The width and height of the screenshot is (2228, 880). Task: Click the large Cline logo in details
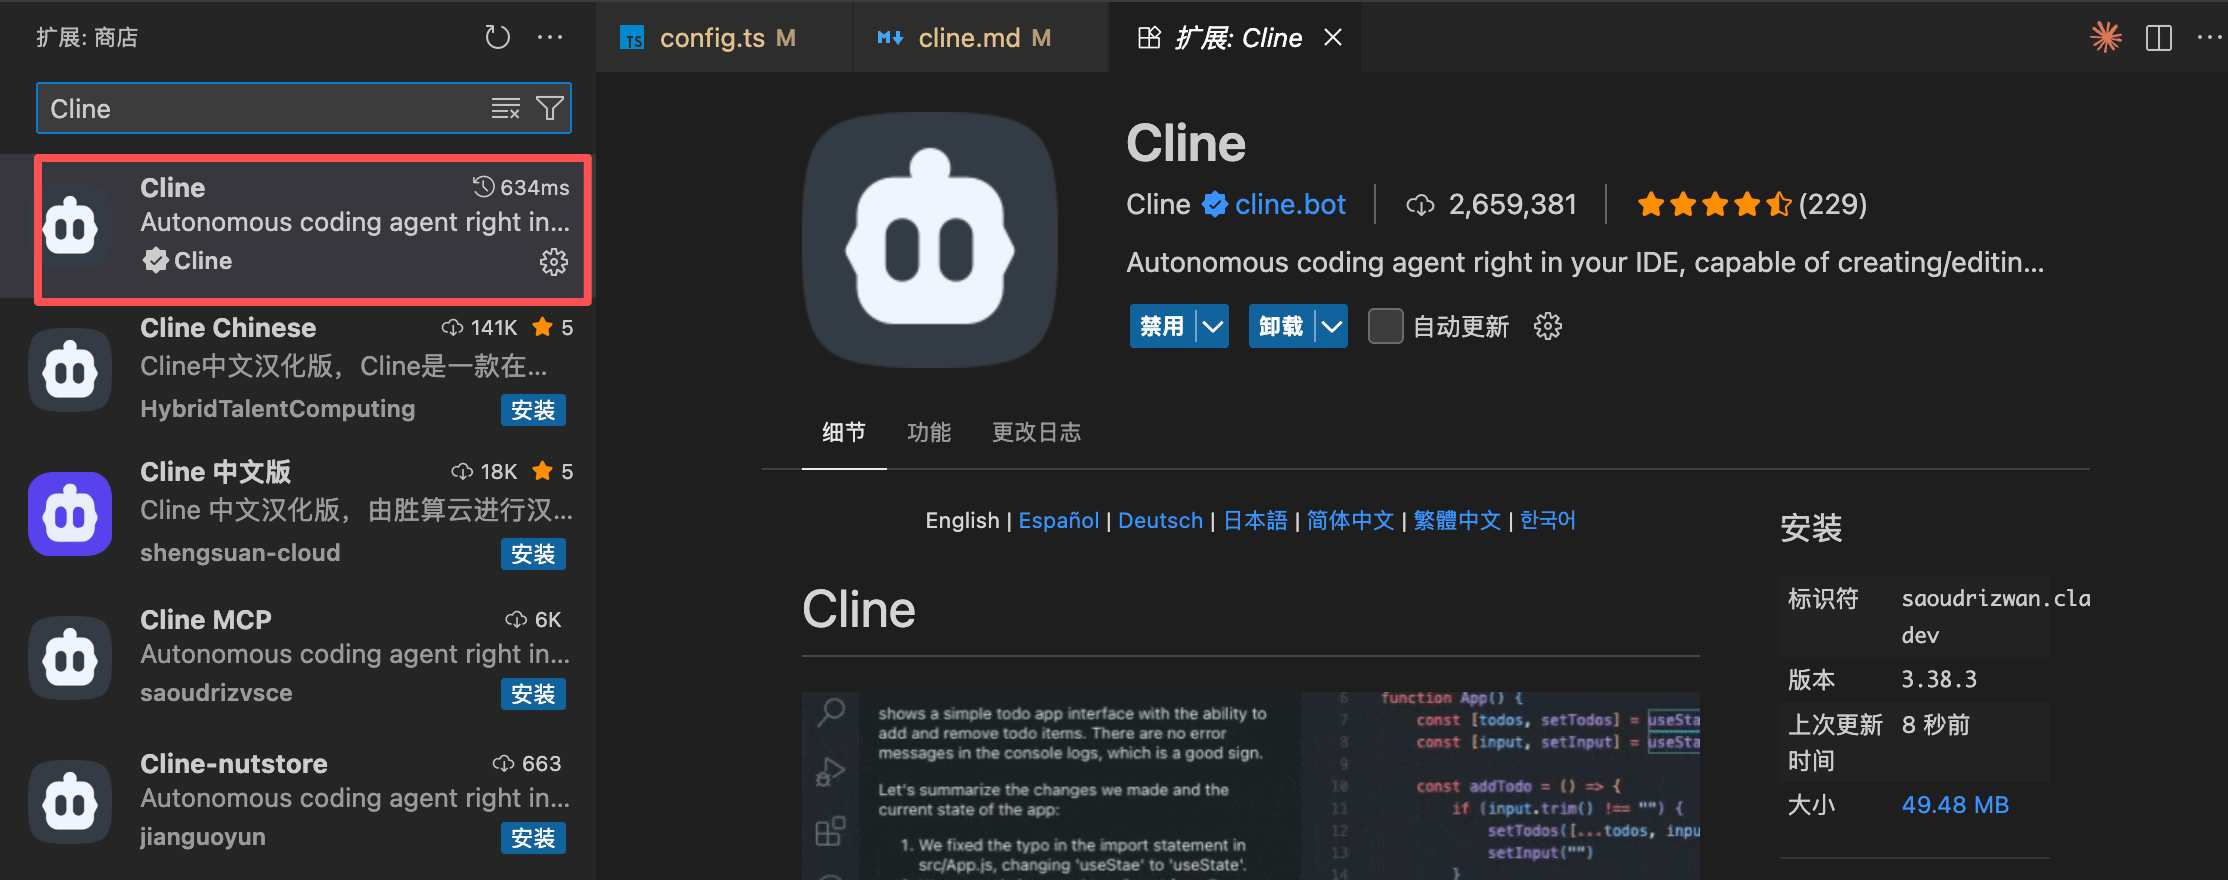point(930,240)
